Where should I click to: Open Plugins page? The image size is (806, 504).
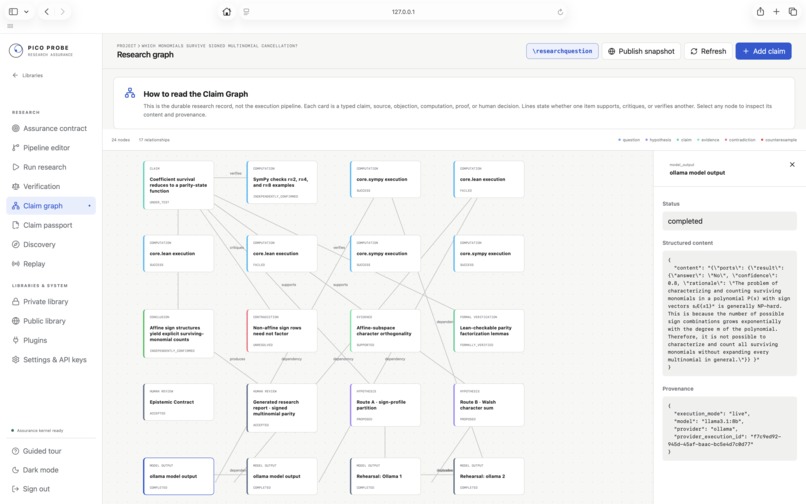51,340
